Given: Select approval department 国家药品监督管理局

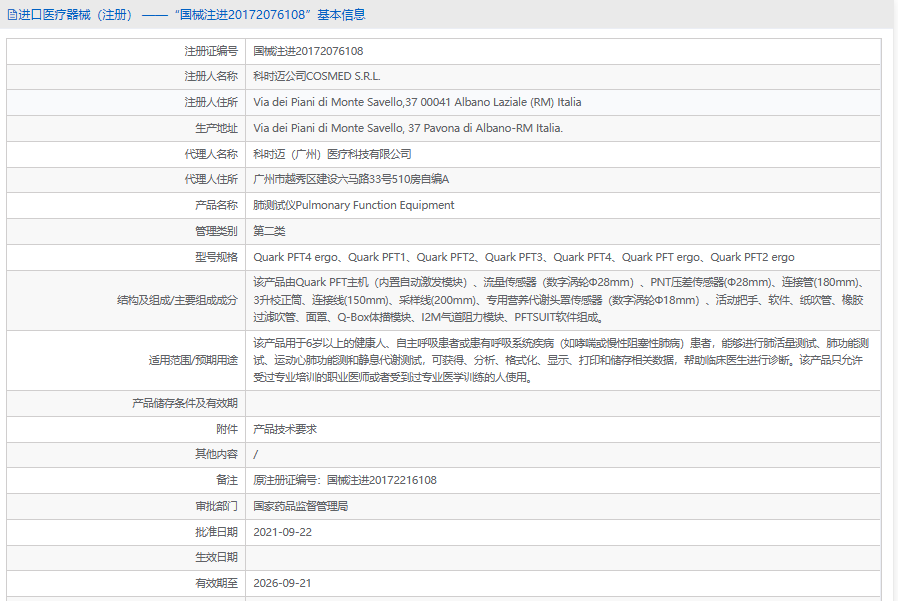Looking at the screenshot, I should [301, 506].
